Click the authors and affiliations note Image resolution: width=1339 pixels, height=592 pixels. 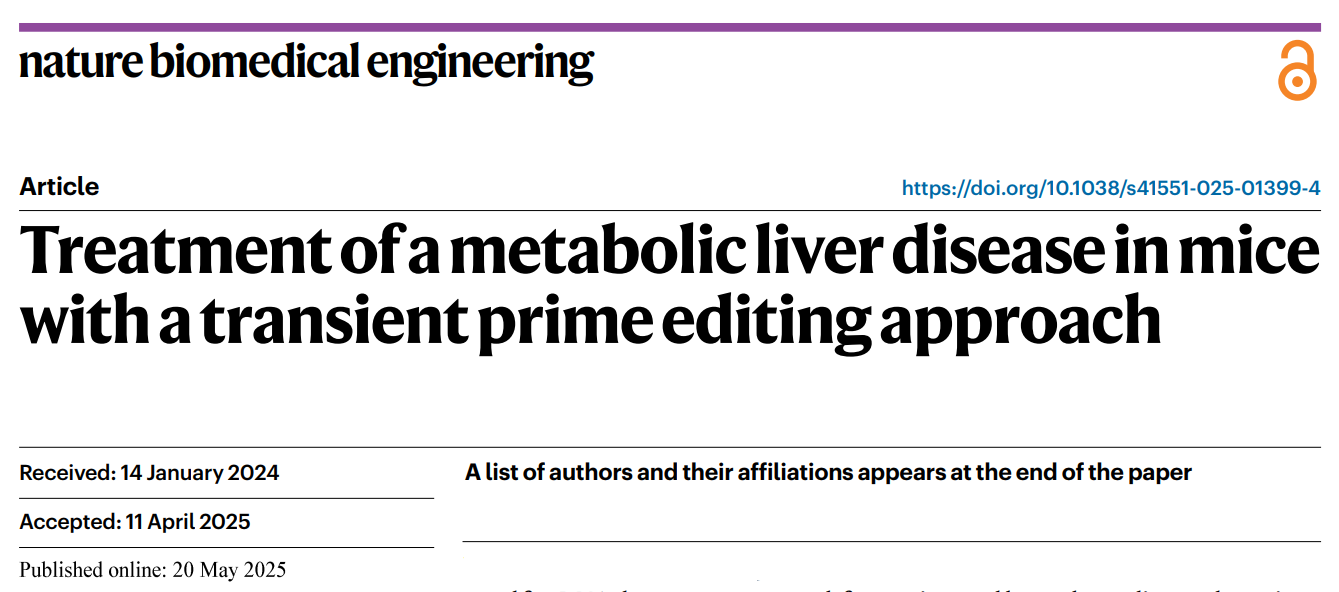(x=828, y=473)
